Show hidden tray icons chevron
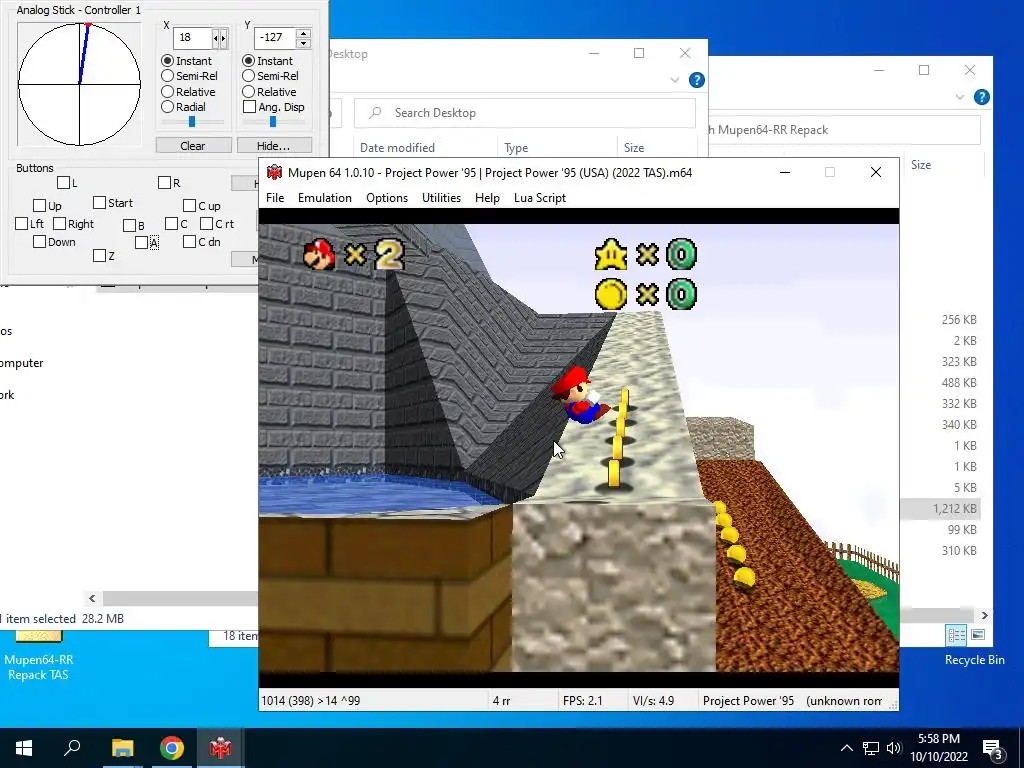Image resolution: width=1024 pixels, height=768 pixels. 846,748
